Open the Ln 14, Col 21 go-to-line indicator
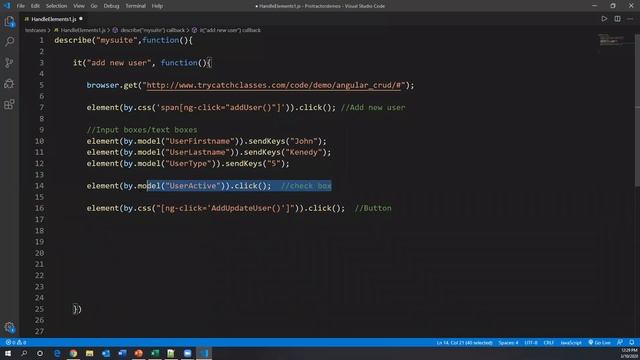640x360 pixels. click(x=464, y=342)
